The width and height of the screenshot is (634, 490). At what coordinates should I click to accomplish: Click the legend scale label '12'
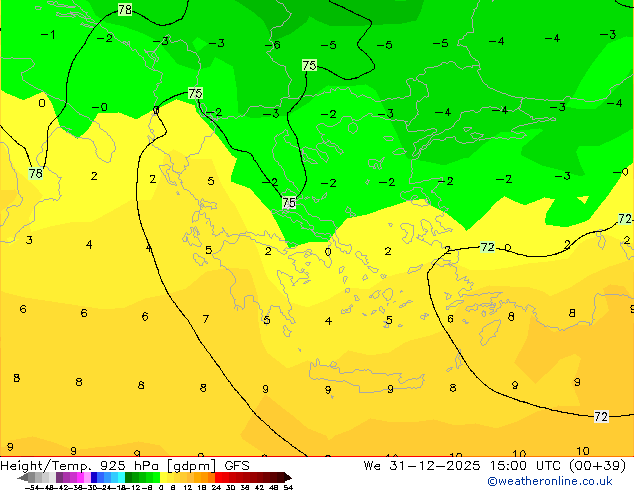pyautogui.click(x=187, y=488)
